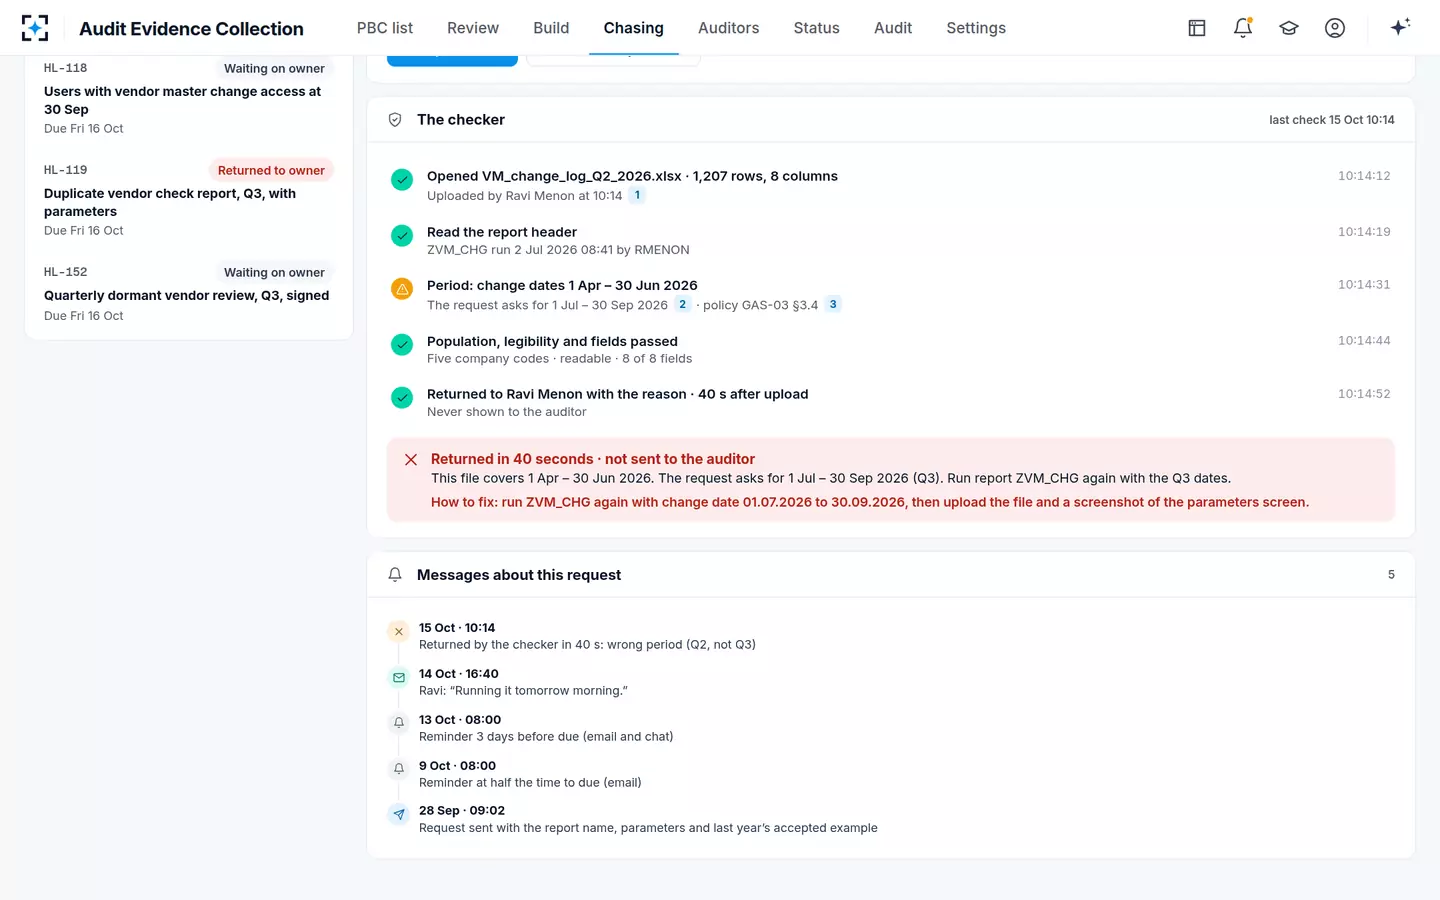Screen dimensions: 1440x900
Task: Open request HL-152 Quarterly dormant vendor review
Action: tap(189, 293)
